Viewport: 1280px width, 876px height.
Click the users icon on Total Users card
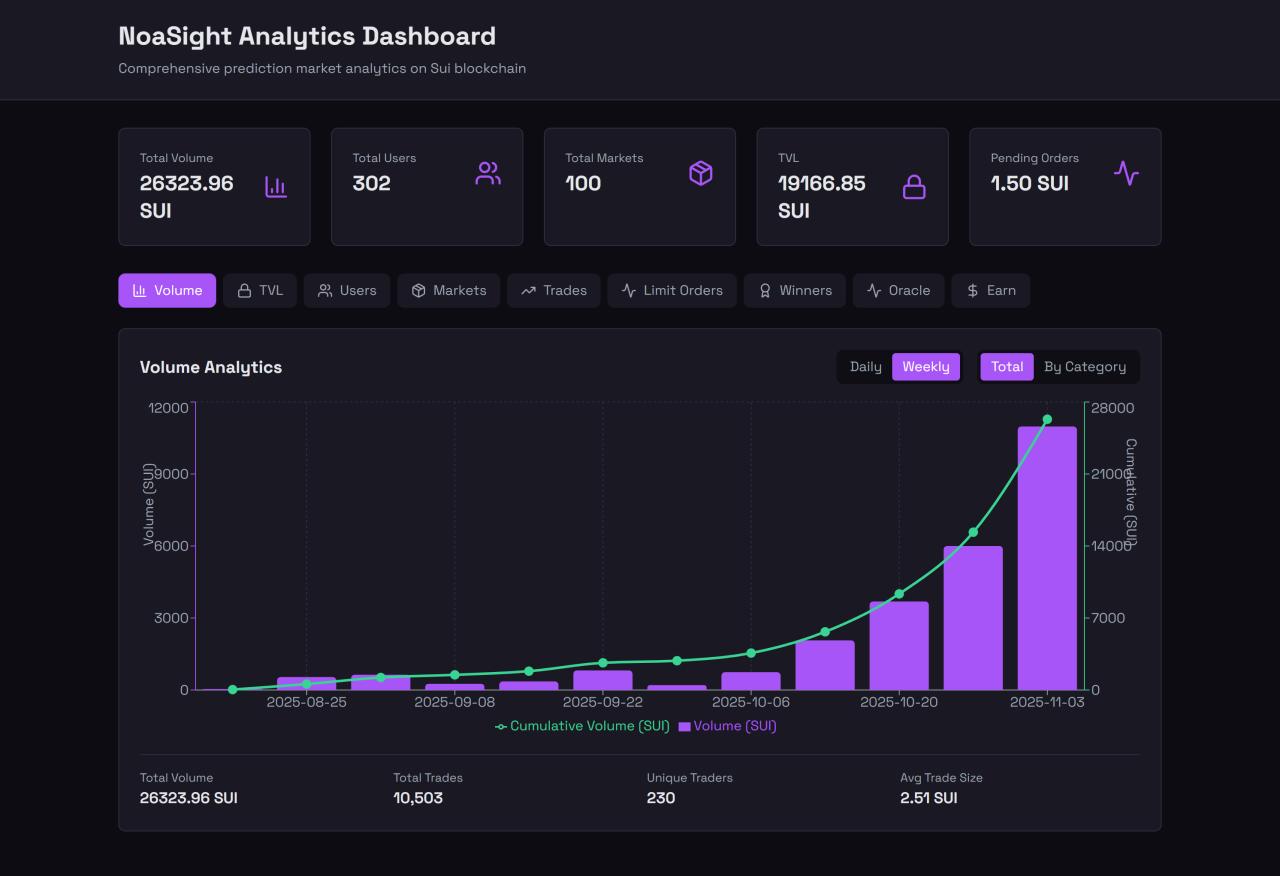pyautogui.click(x=487, y=173)
